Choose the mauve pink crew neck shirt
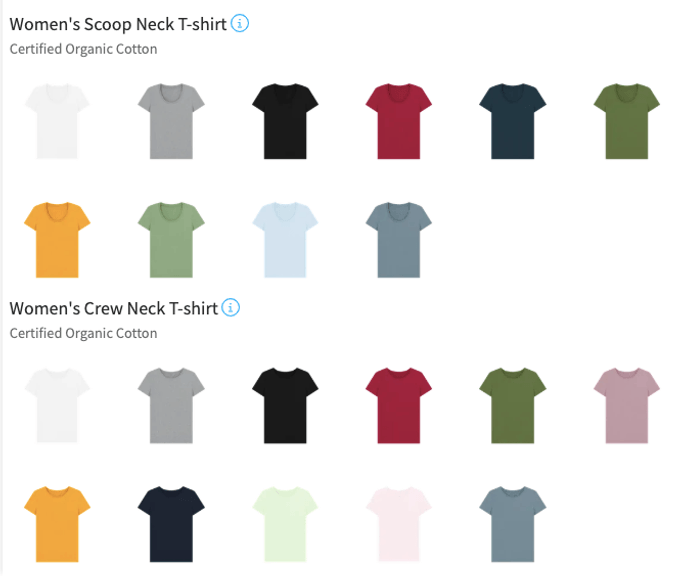Screen dimensions: 680x576 627,406
